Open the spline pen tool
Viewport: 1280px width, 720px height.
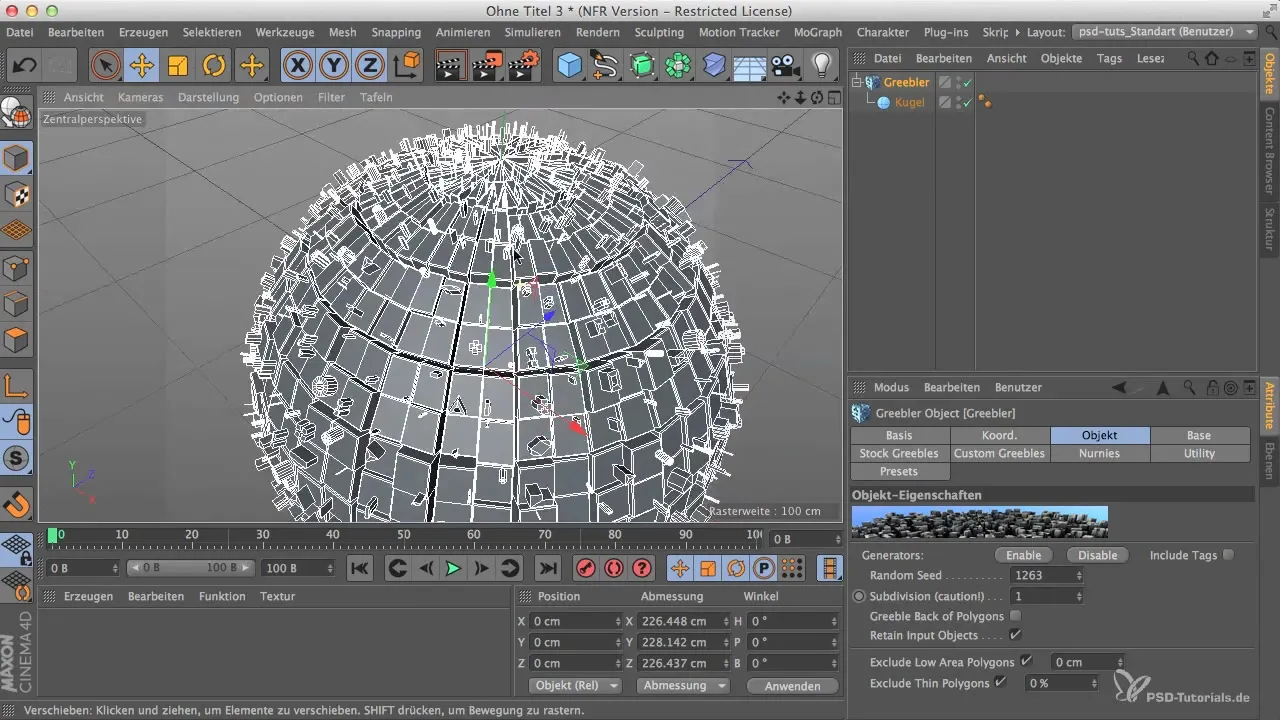(x=605, y=66)
